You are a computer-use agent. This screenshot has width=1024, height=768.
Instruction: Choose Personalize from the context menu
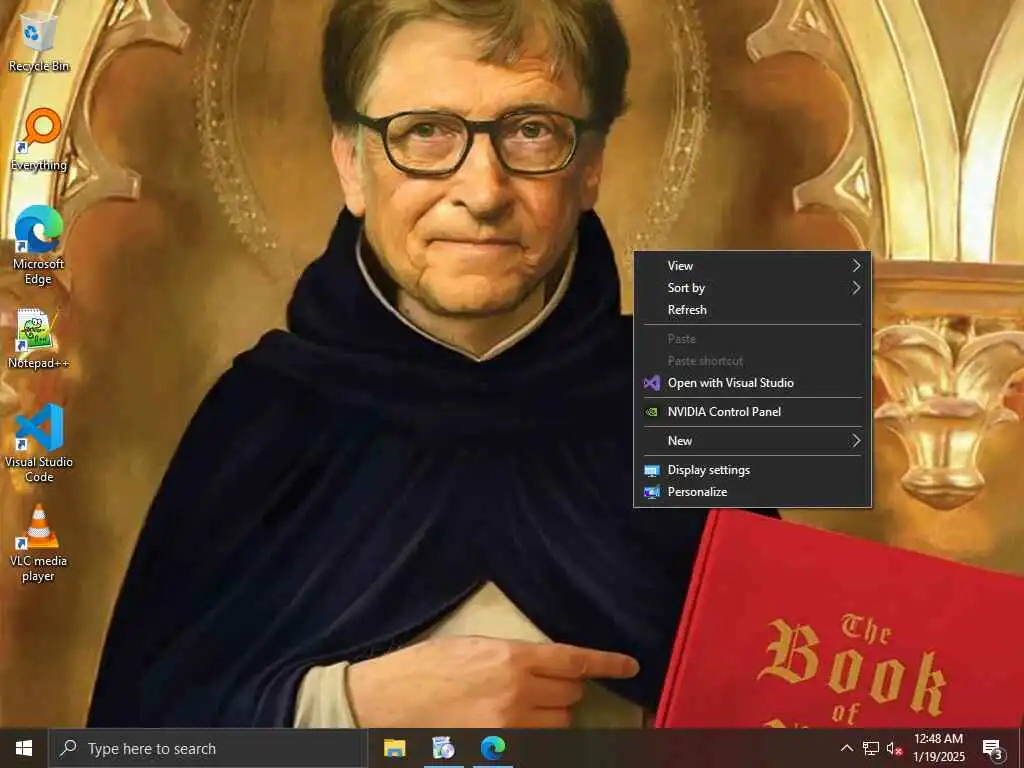(752, 492)
